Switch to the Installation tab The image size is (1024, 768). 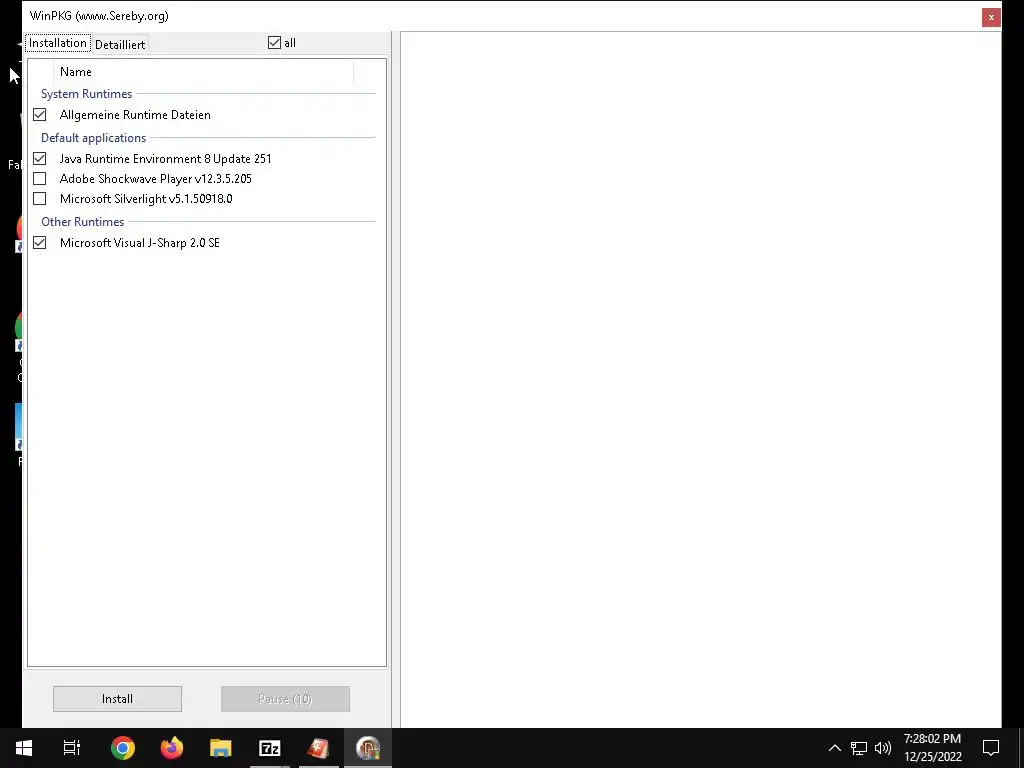[57, 43]
